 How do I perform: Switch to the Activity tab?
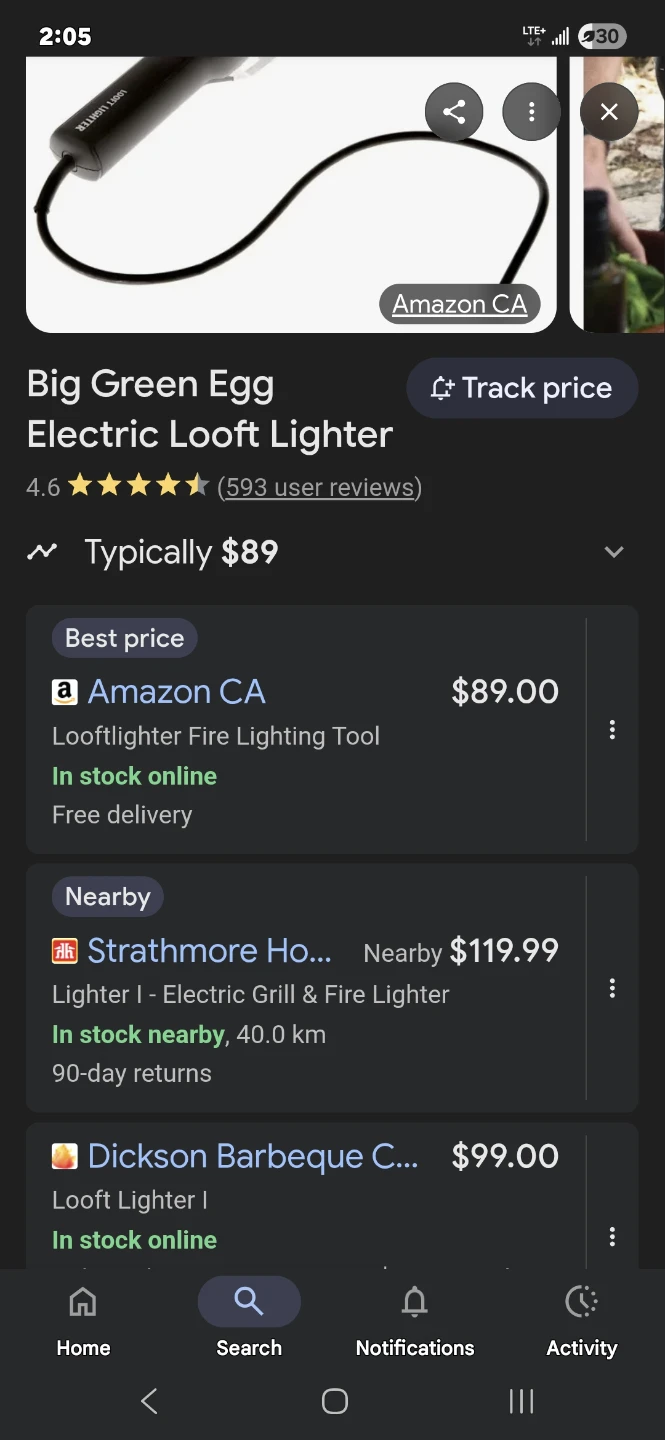click(581, 1320)
